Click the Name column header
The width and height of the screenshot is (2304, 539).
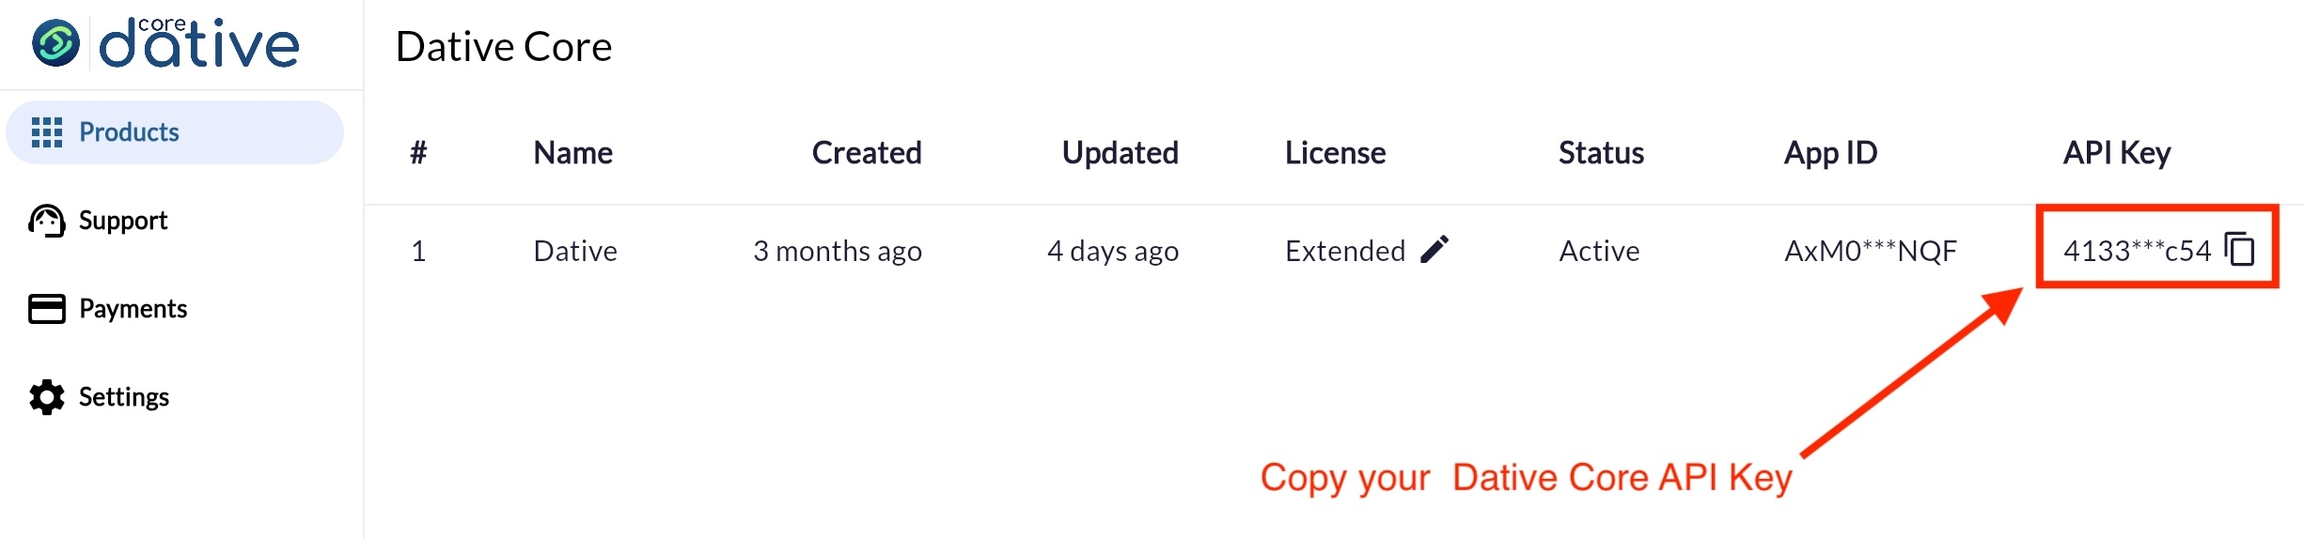[573, 153]
